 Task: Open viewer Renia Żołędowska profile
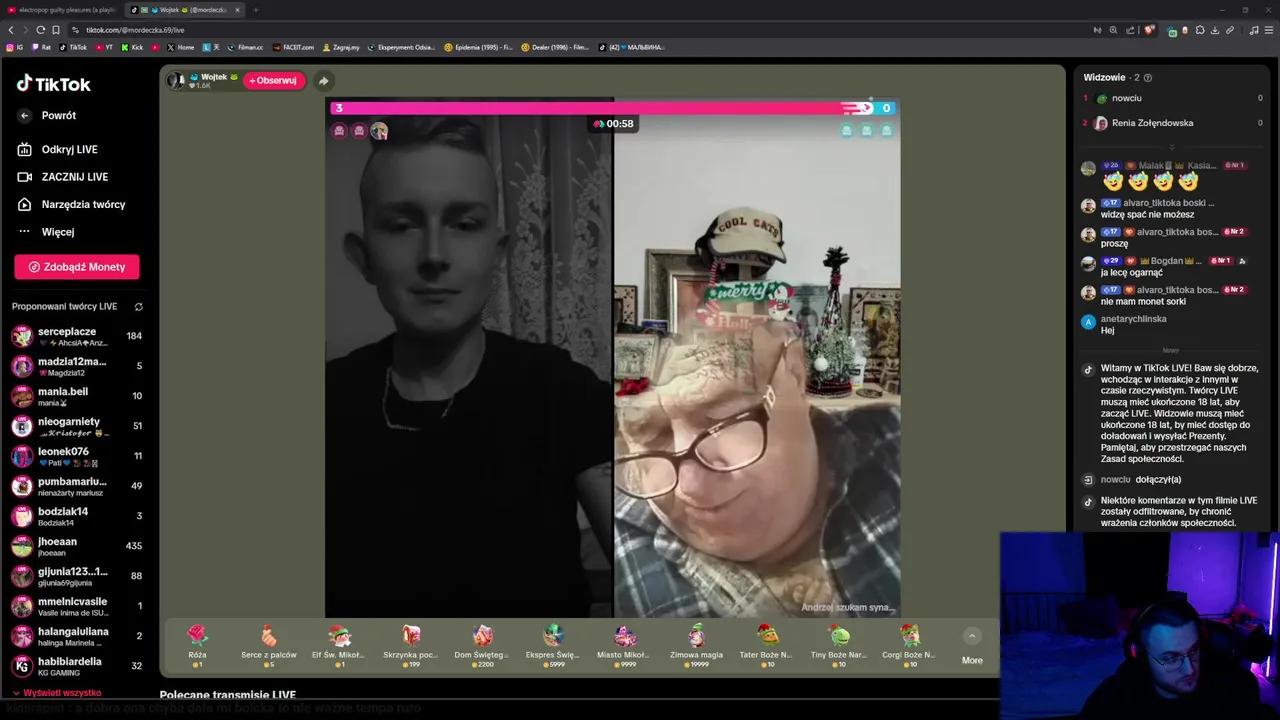1172,123
